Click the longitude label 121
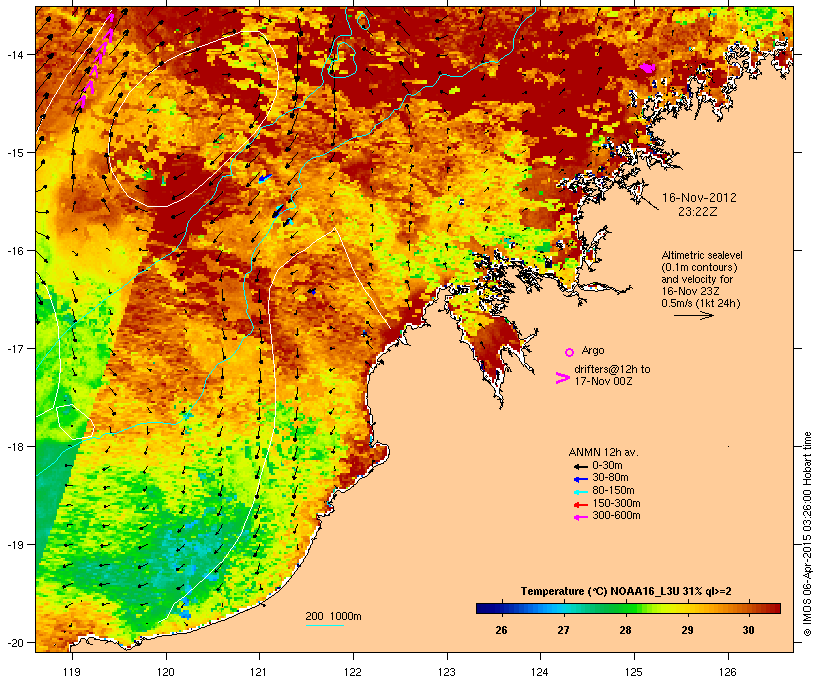 coord(259,673)
